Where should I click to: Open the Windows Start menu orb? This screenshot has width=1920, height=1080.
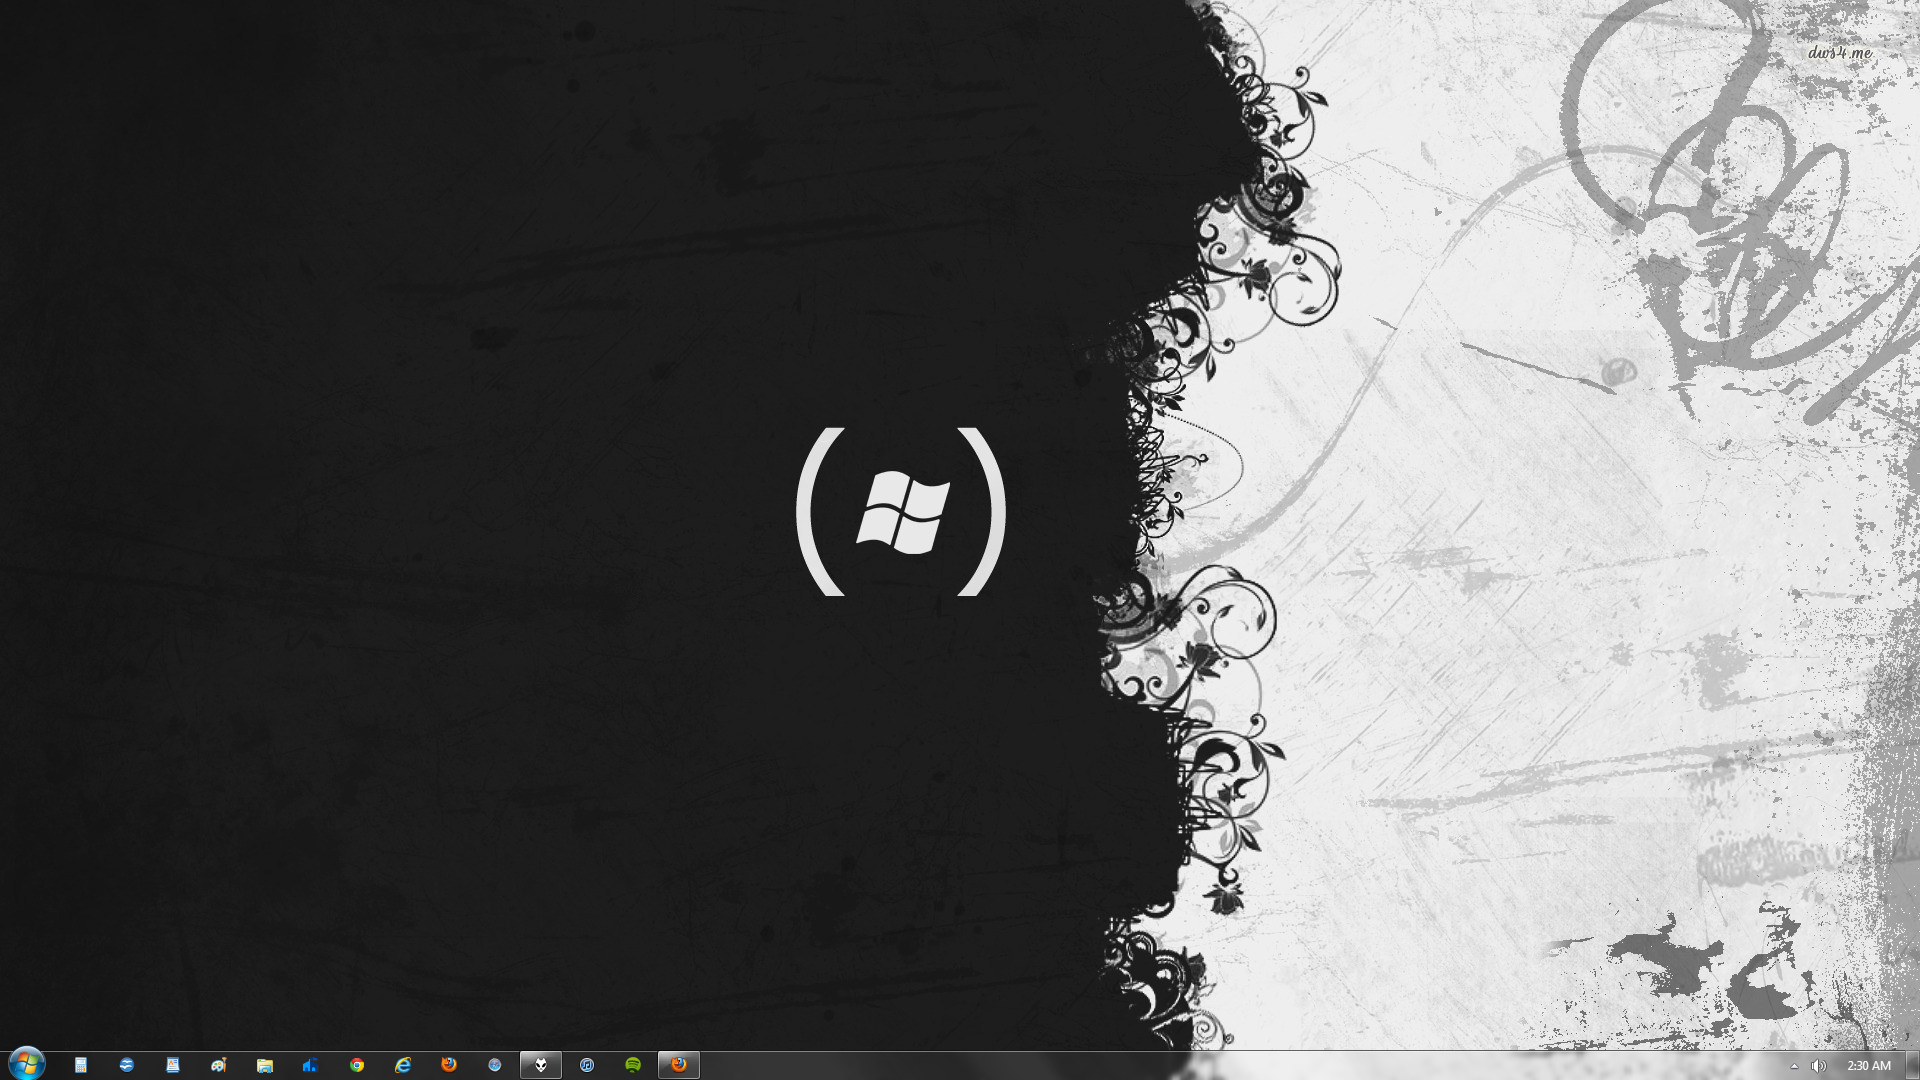pyautogui.click(x=27, y=1064)
